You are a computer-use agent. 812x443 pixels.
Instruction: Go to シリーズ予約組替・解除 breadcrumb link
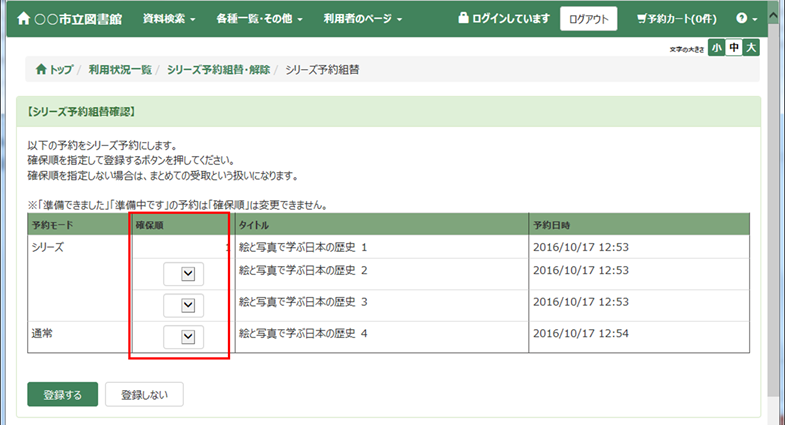tap(218, 70)
